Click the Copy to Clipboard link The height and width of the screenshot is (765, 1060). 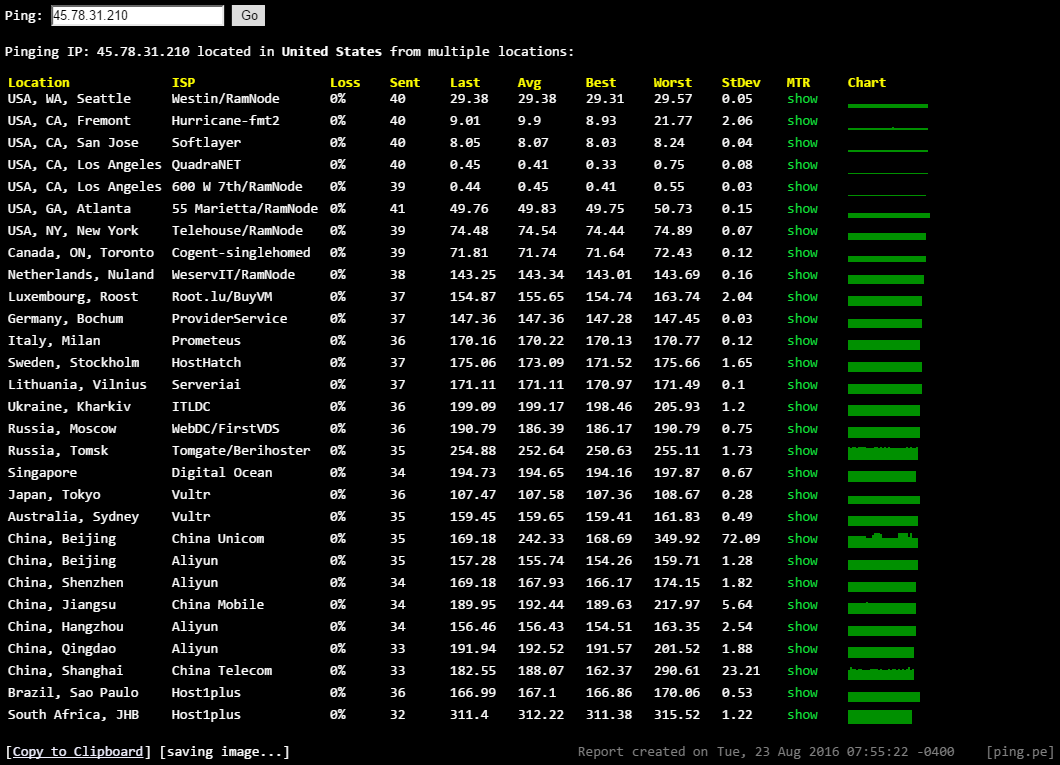click(78, 752)
